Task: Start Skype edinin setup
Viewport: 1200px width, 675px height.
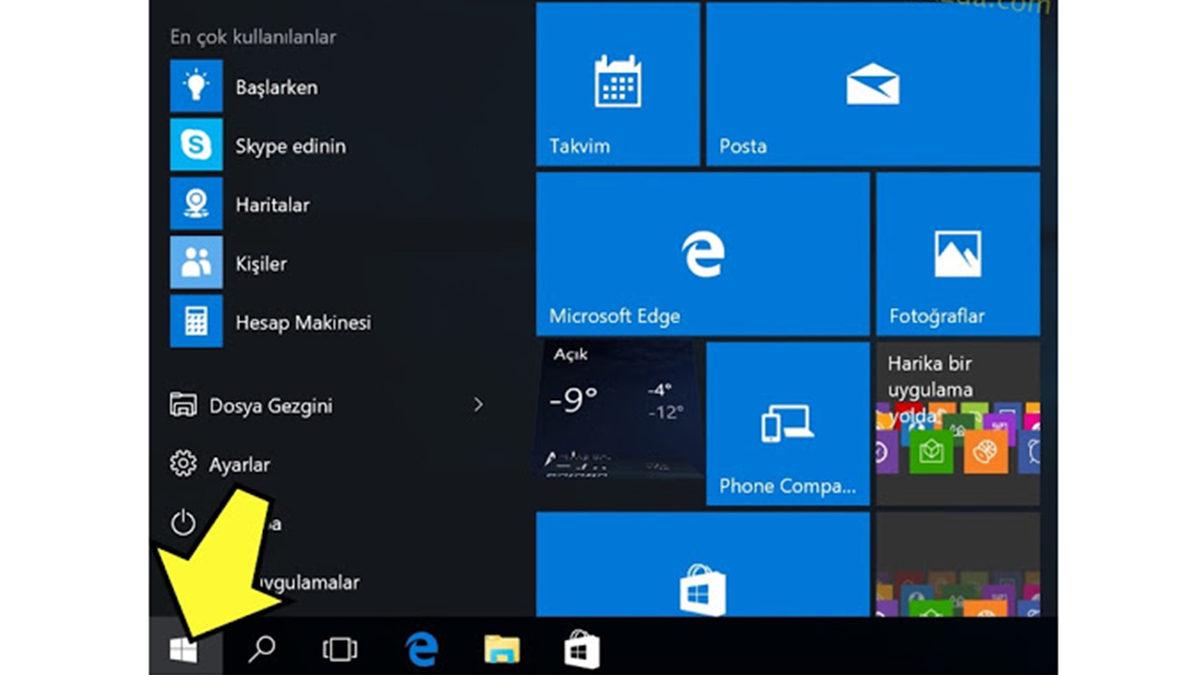Action: [290, 145]
